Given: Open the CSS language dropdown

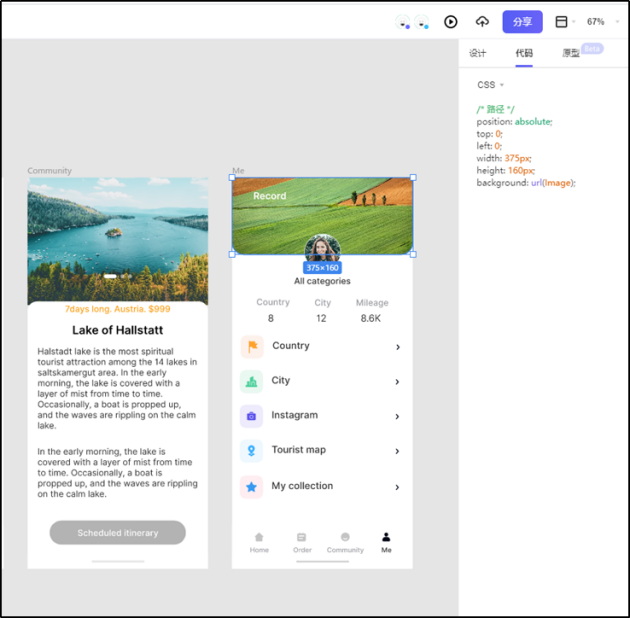Looking at the screenshot, I should coord(490,85).
